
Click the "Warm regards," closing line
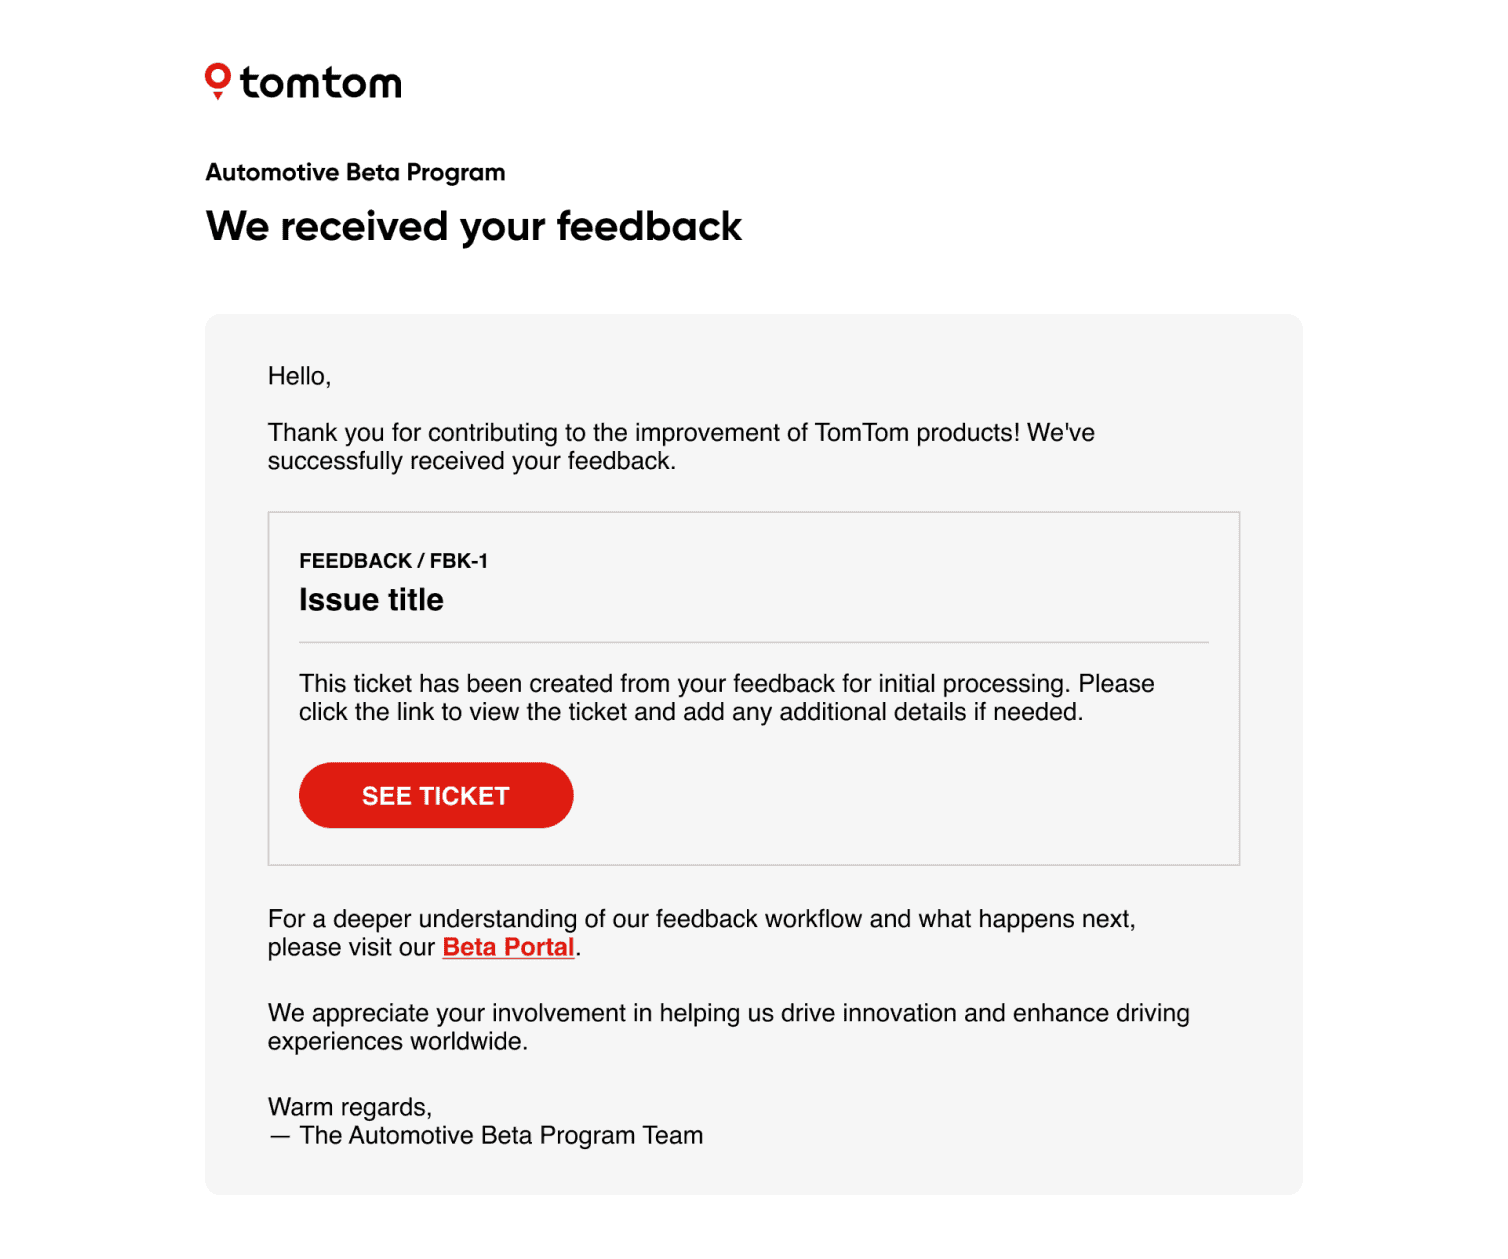click(349, 1107)
